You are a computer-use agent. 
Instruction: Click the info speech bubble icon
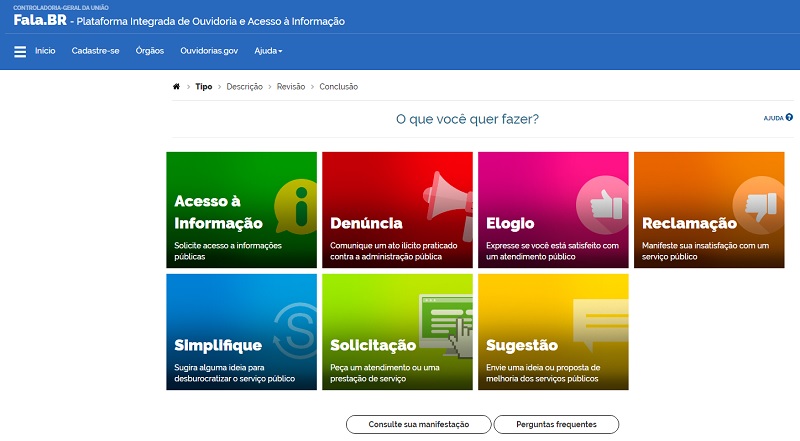pos(296,206)
